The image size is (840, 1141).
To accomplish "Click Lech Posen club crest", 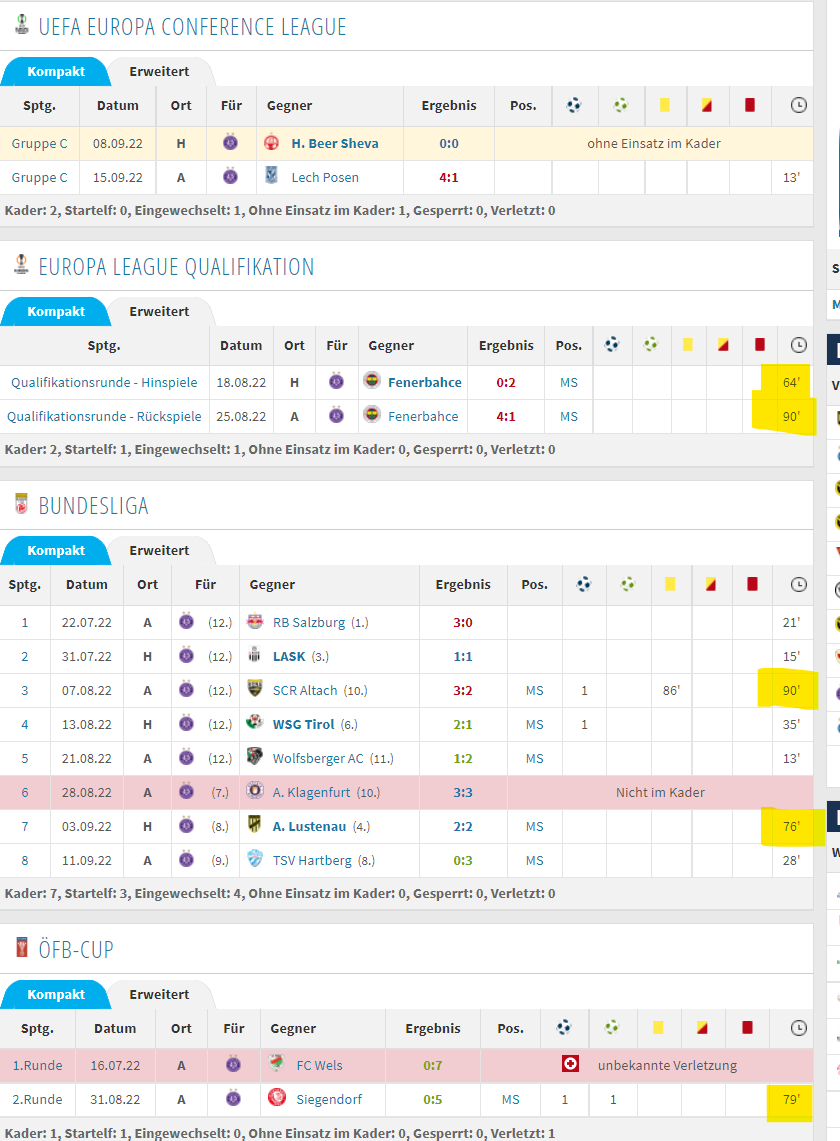I will pos(272,175).
